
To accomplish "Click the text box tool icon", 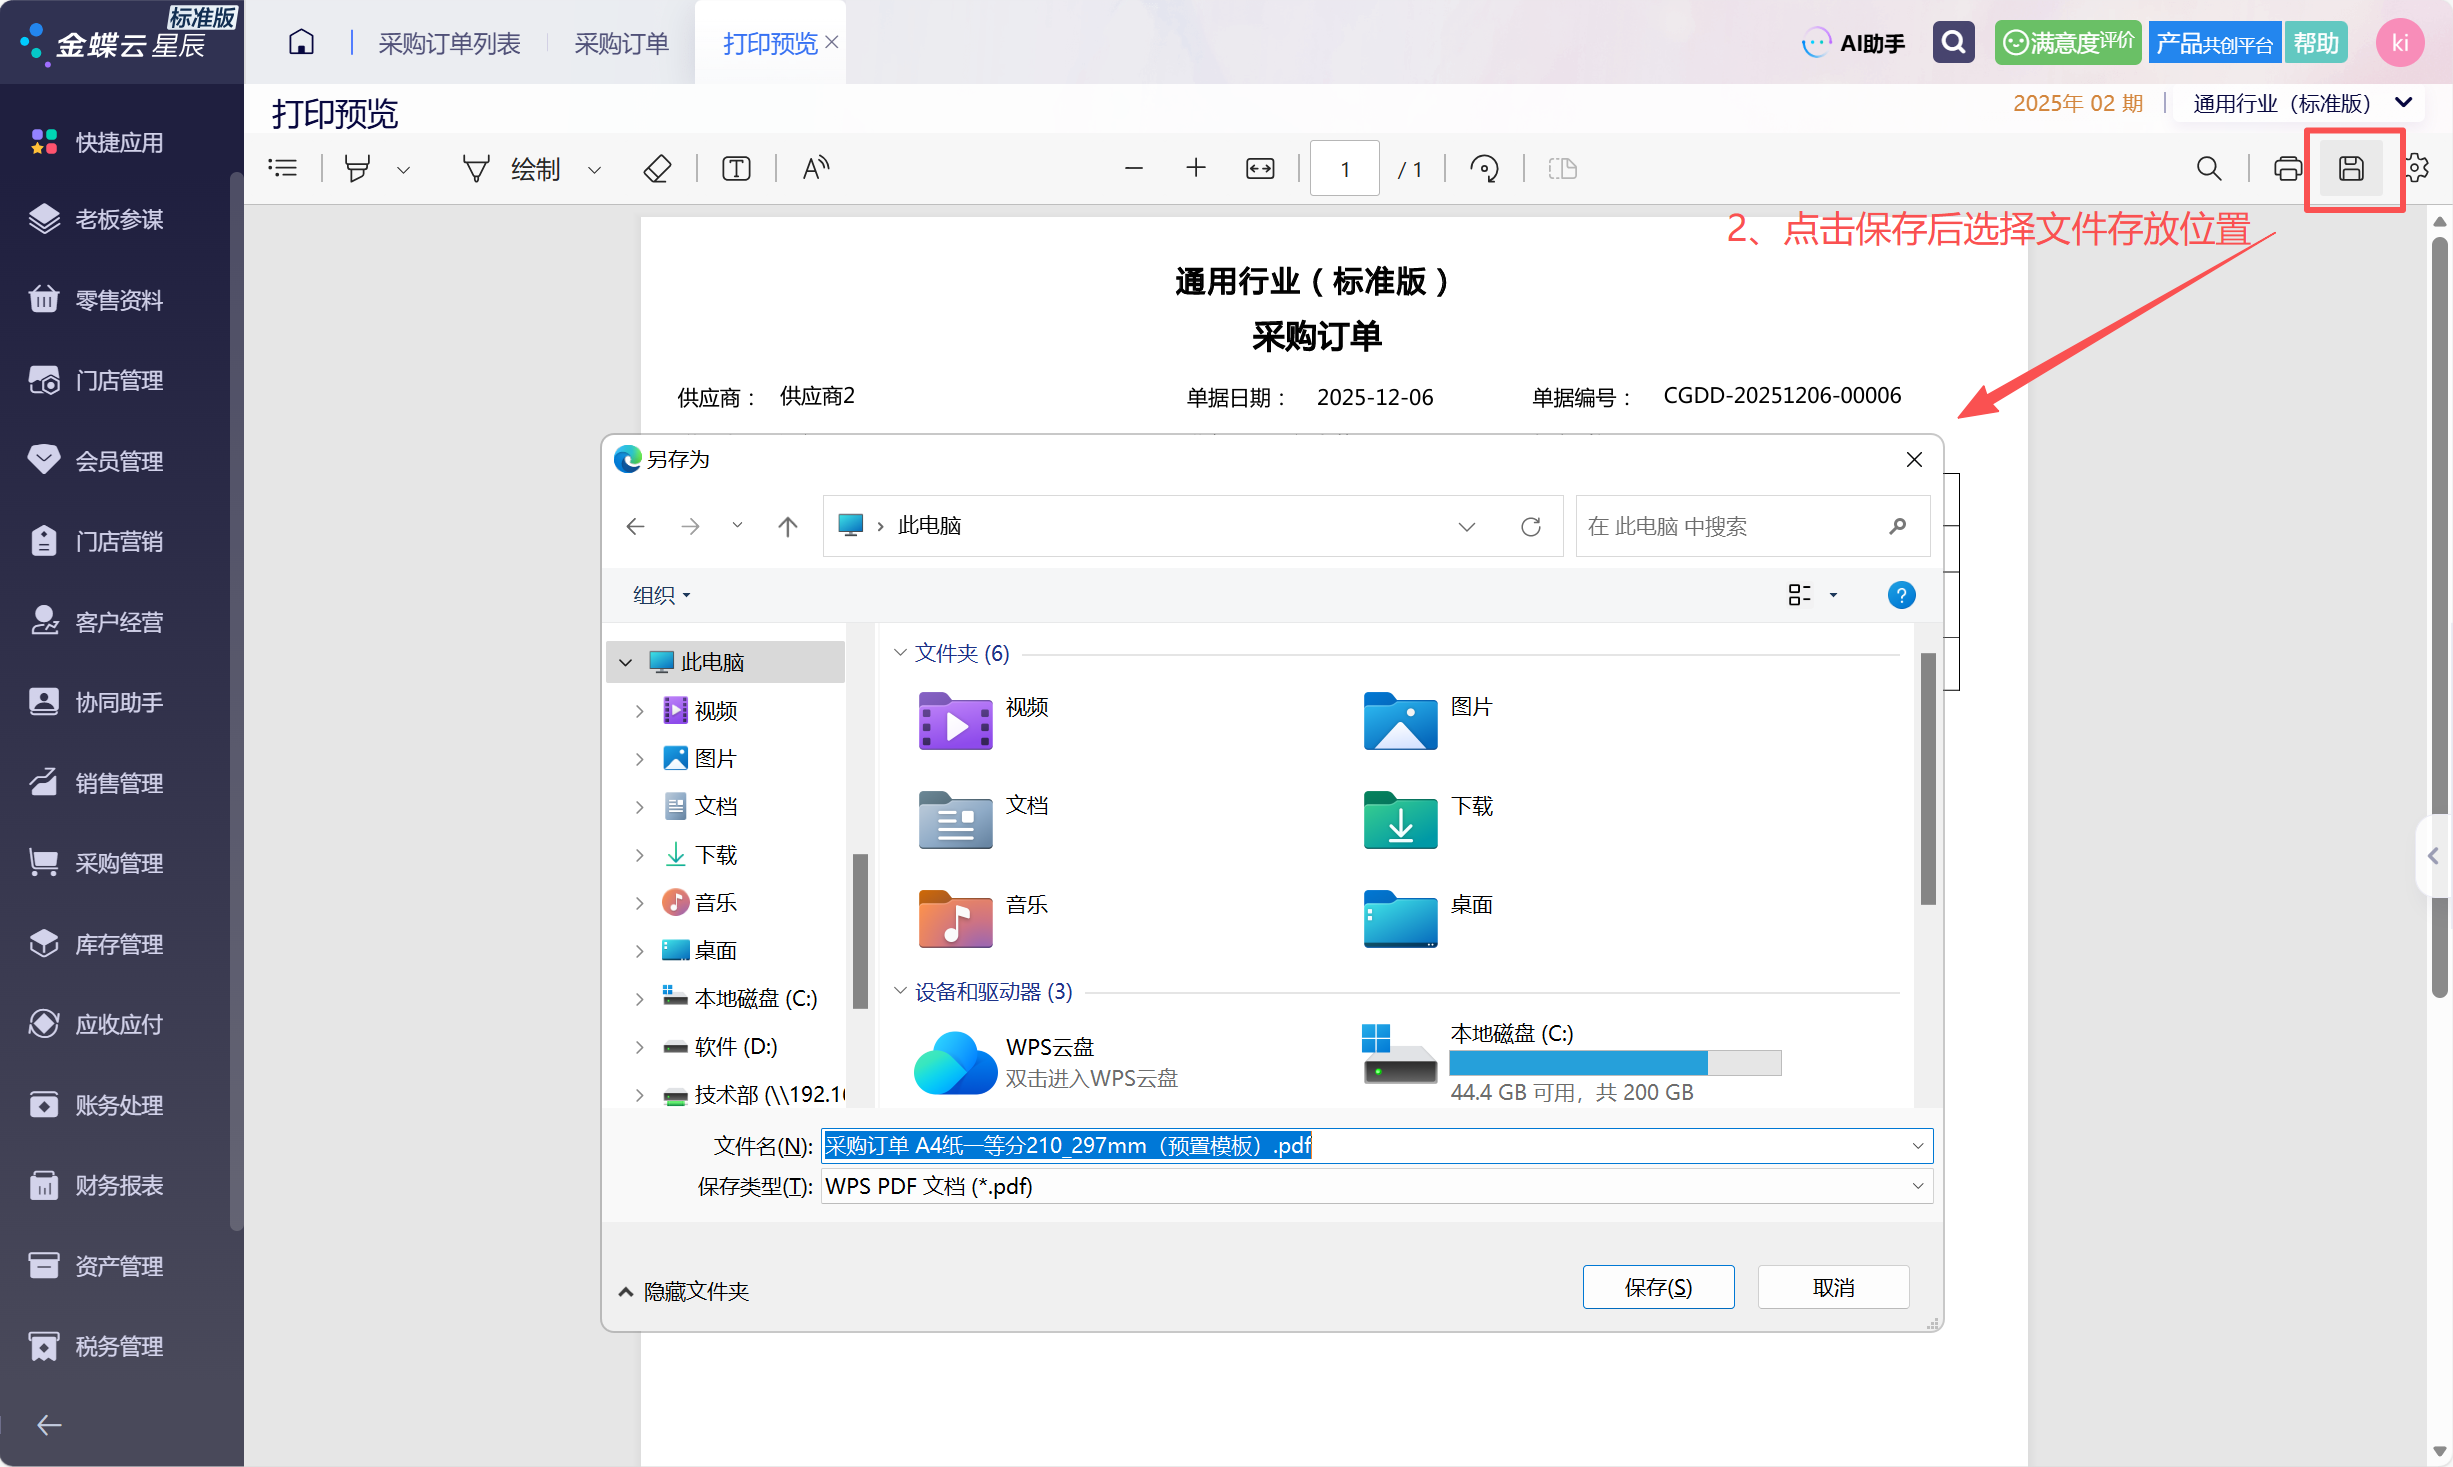I will click(x=736, y=168).
